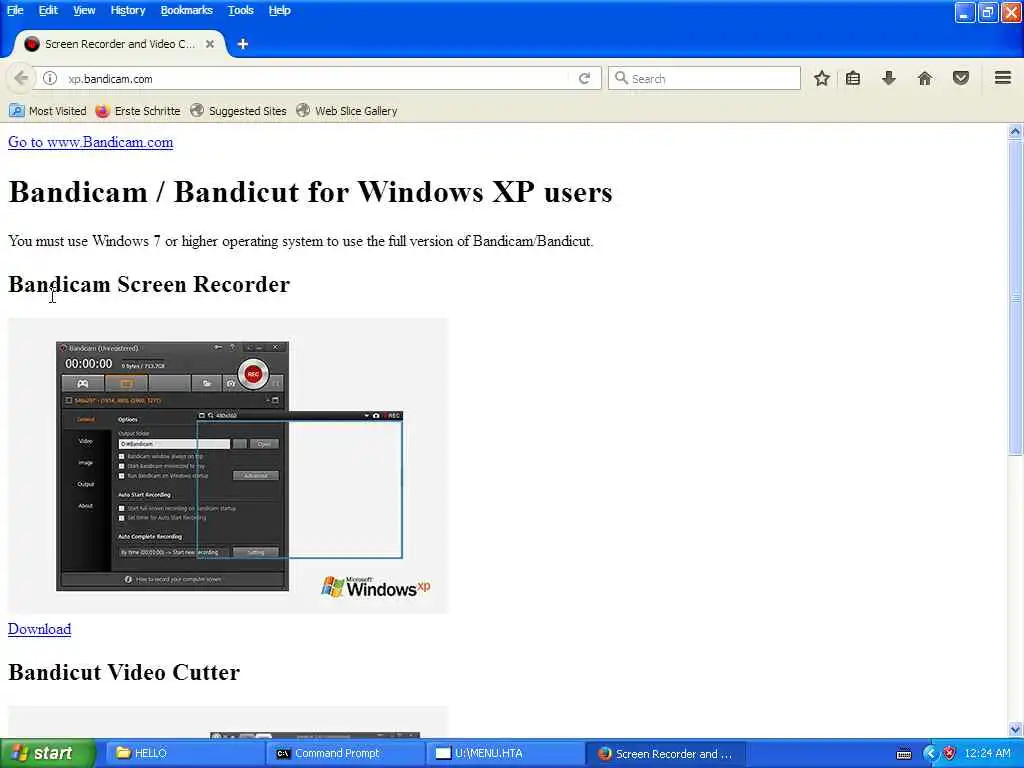This screenshot has width=1024, height=768.
Task: Open site information icon in address bar
Action: [x=50, y=78]
